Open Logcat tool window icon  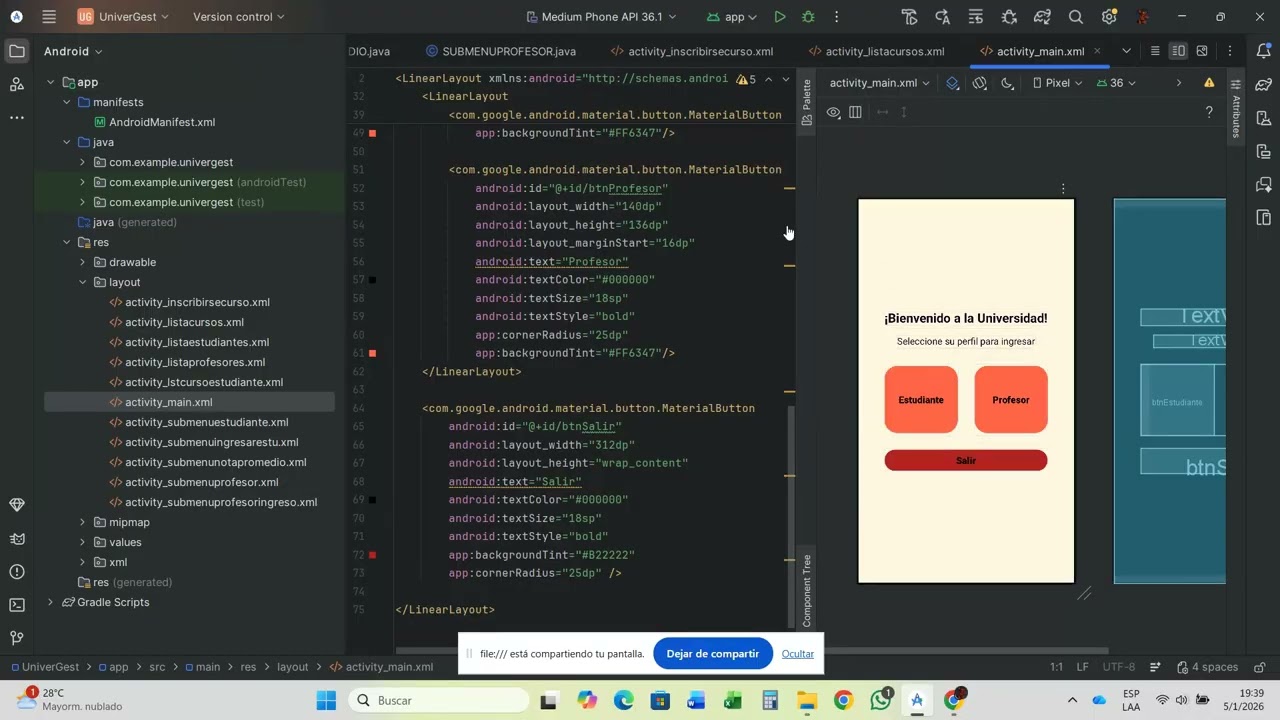pos(17,539)
